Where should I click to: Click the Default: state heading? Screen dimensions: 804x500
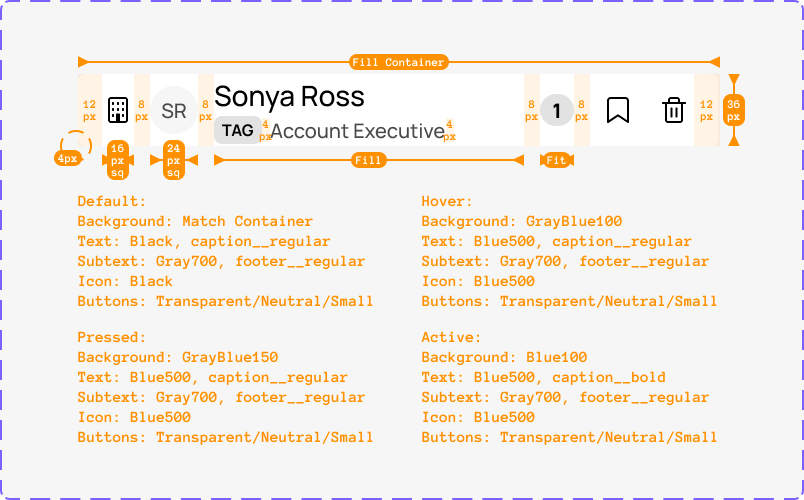click(x=112, y=201)
